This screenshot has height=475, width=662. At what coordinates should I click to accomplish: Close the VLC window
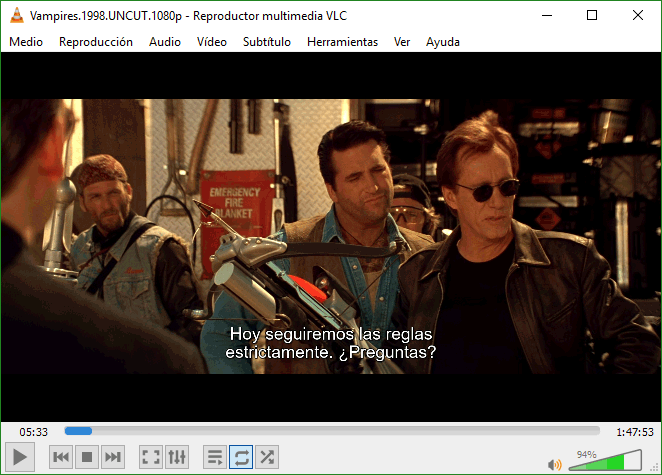pyautogui.click(x=638, y=15)
